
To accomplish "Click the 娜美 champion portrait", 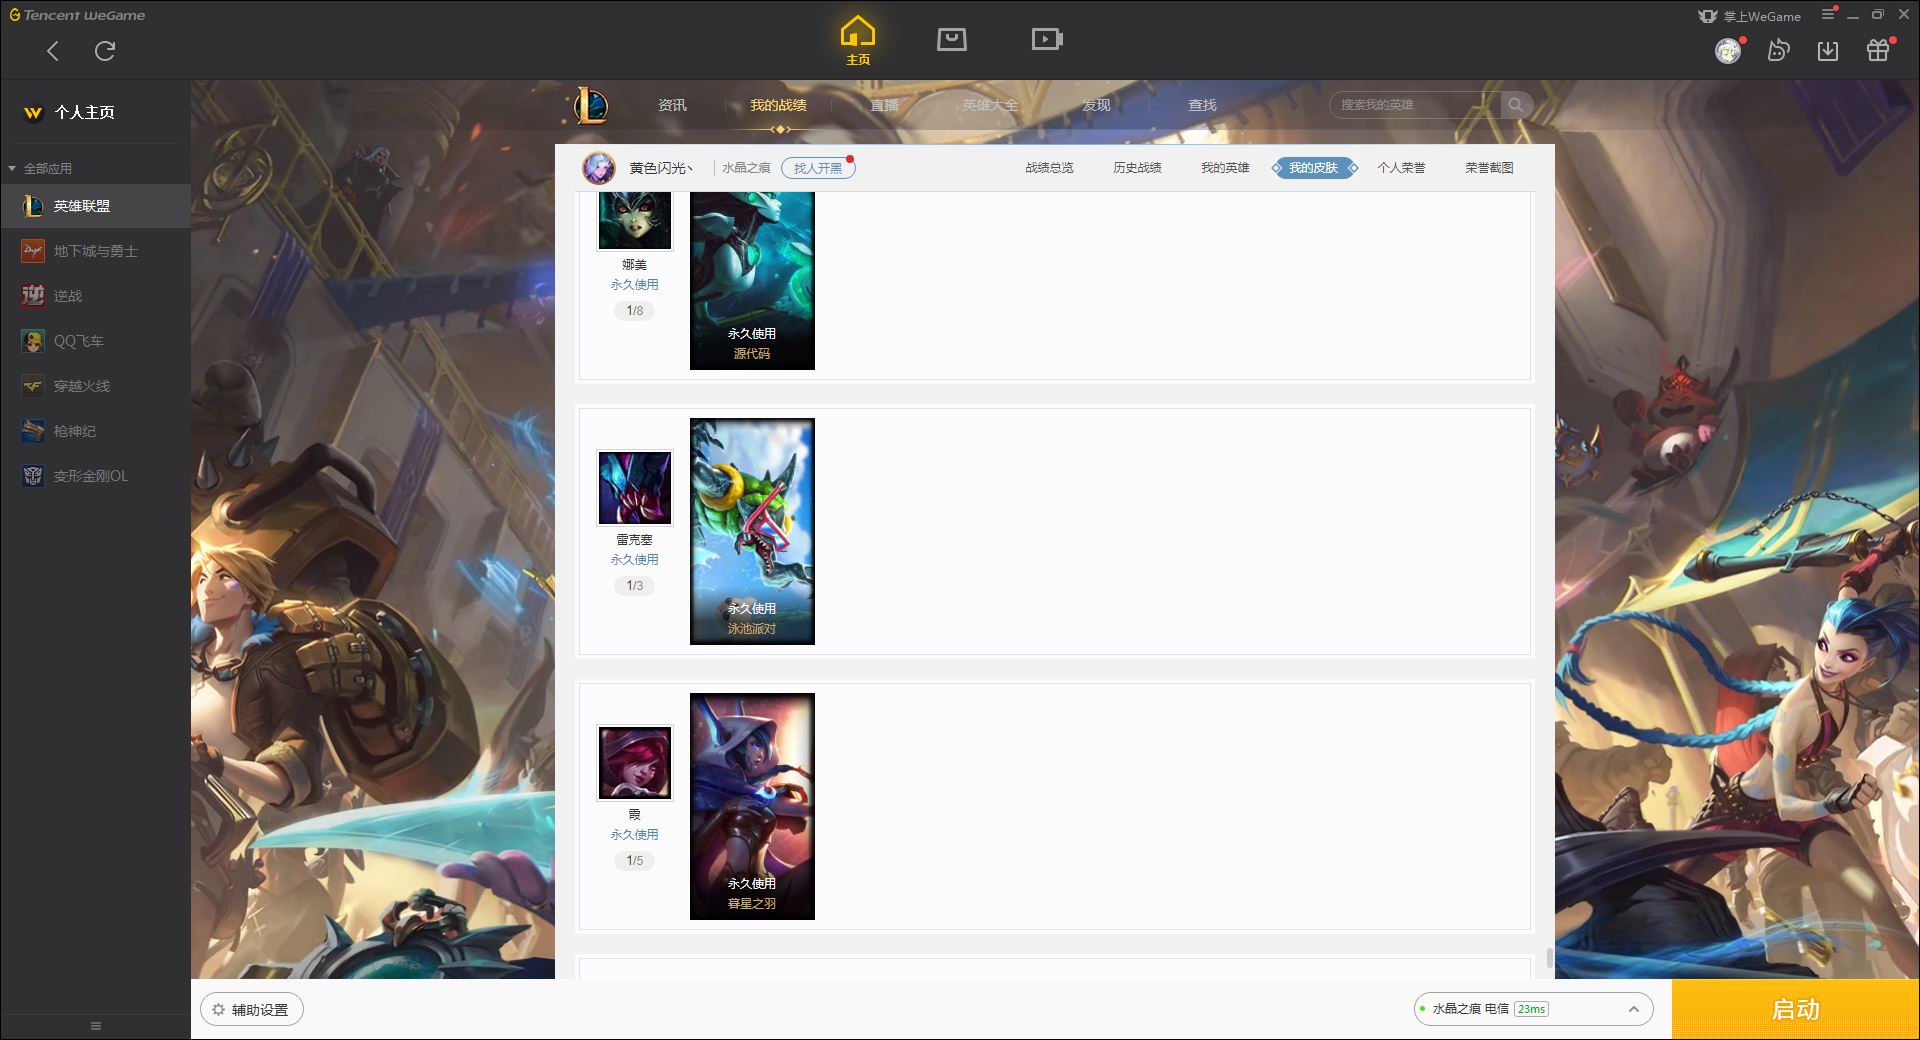I will pos(635,221).
